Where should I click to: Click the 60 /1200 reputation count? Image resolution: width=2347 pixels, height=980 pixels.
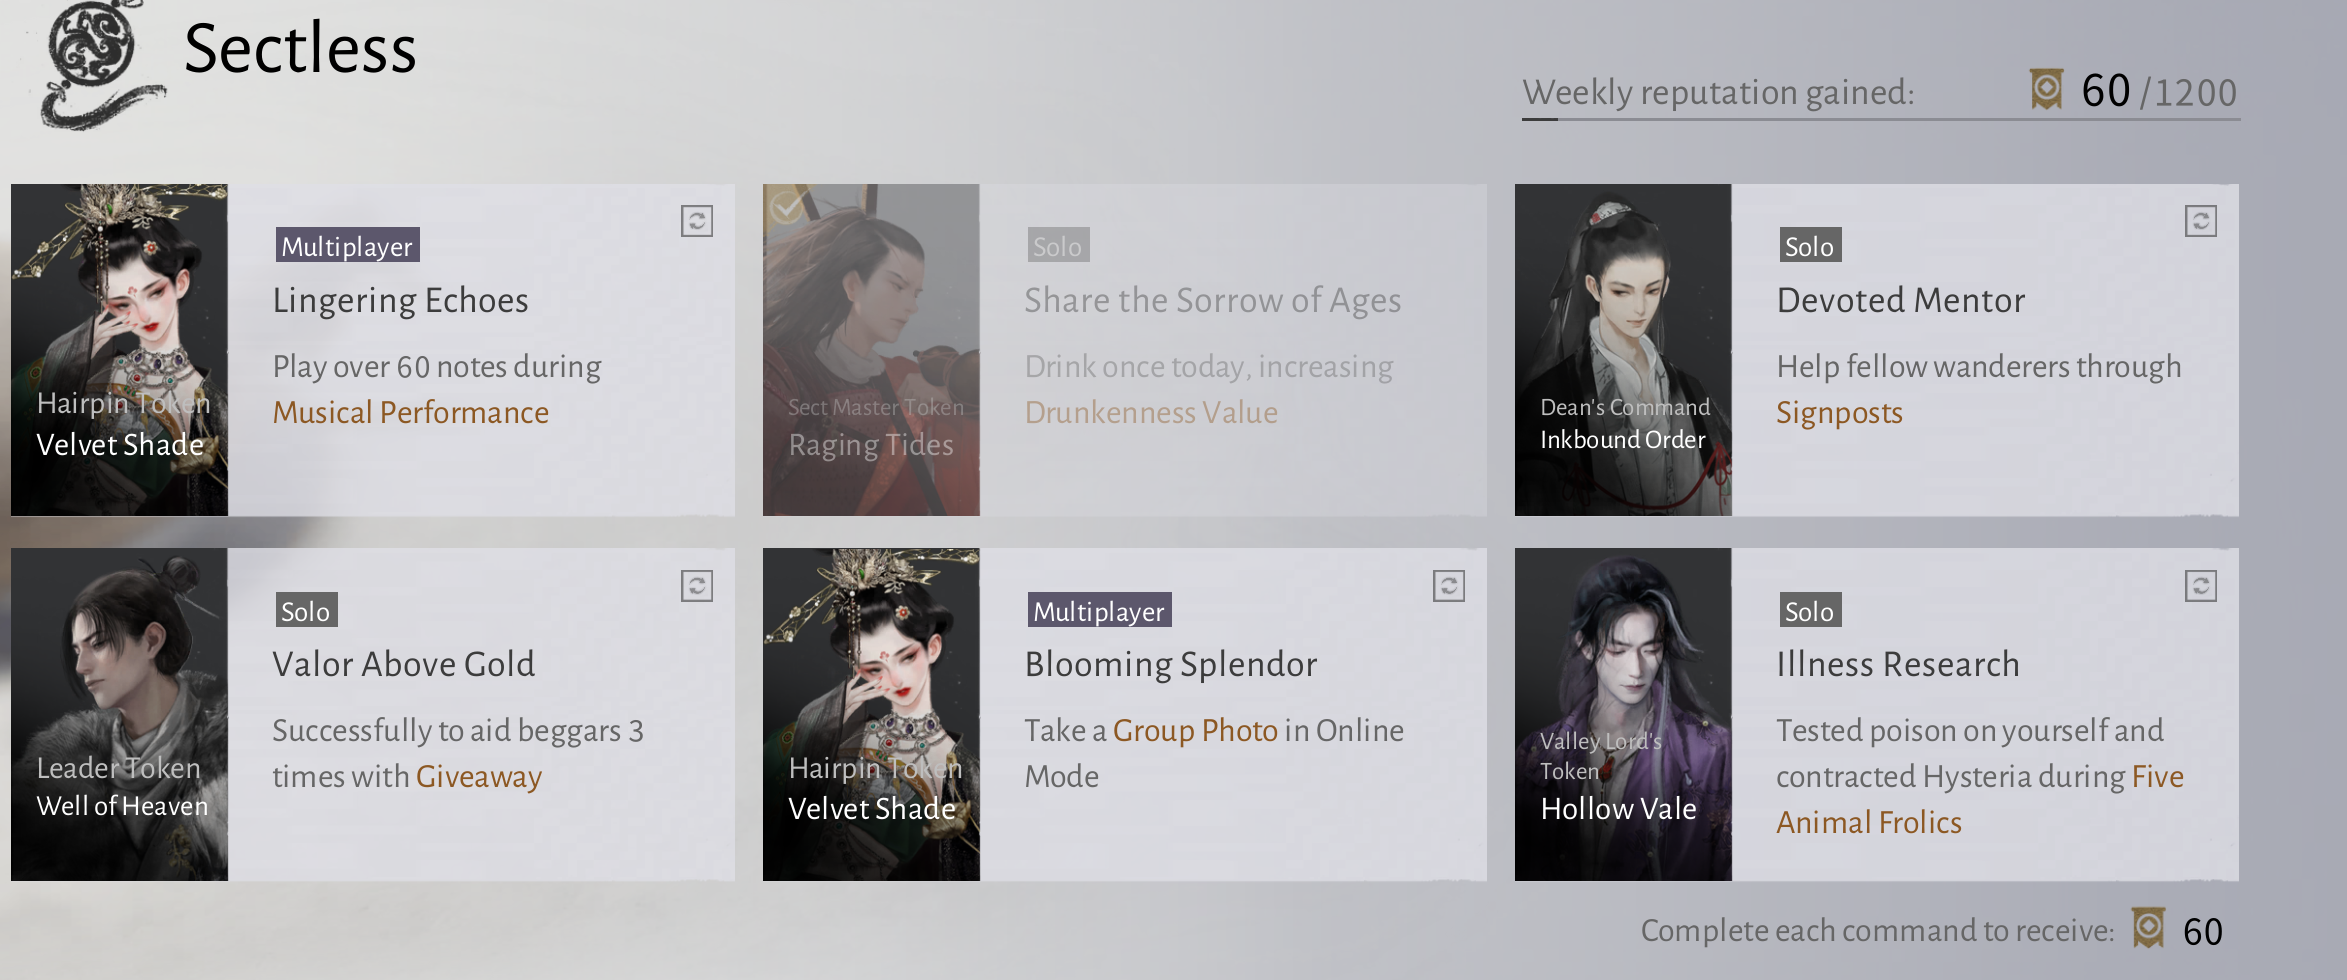coord(2159,92)
